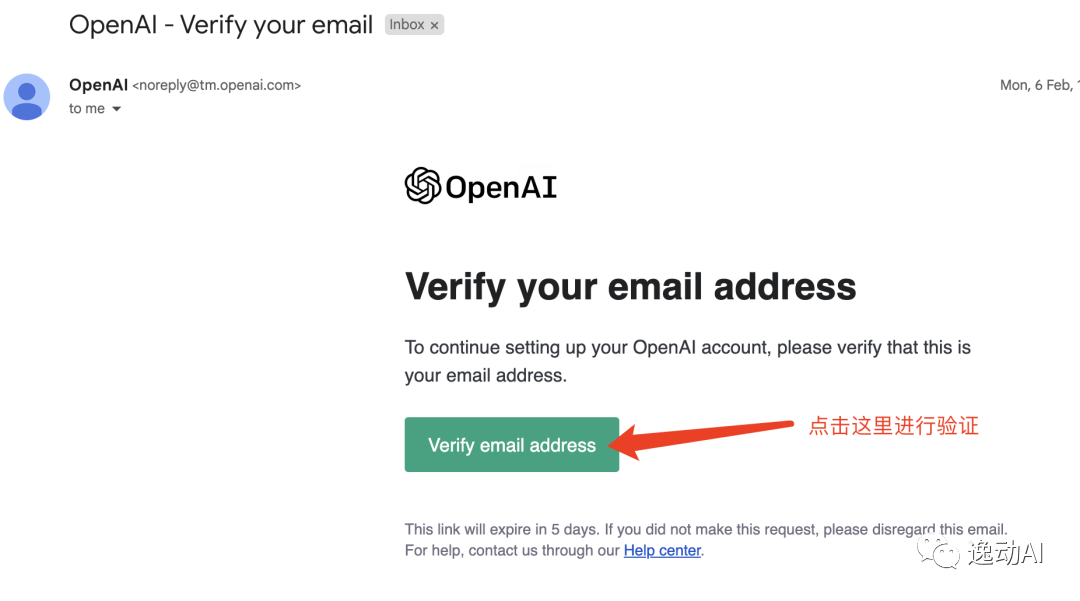Click the email subject 'OpenAI - Verify your email'
This screenshot has width=1080, height=601.
pyautogui.click(x=221, y=25)
